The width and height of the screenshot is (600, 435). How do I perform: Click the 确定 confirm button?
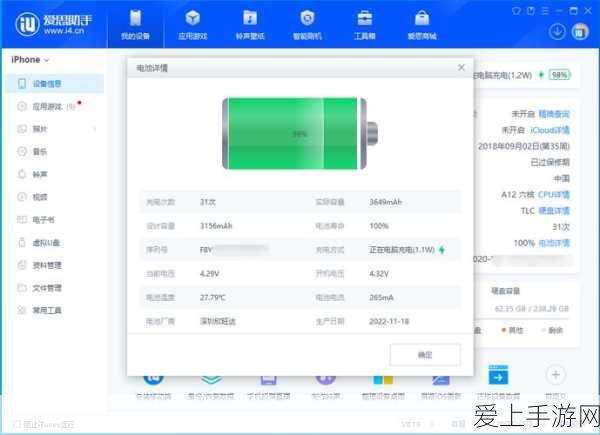(425, 355)
